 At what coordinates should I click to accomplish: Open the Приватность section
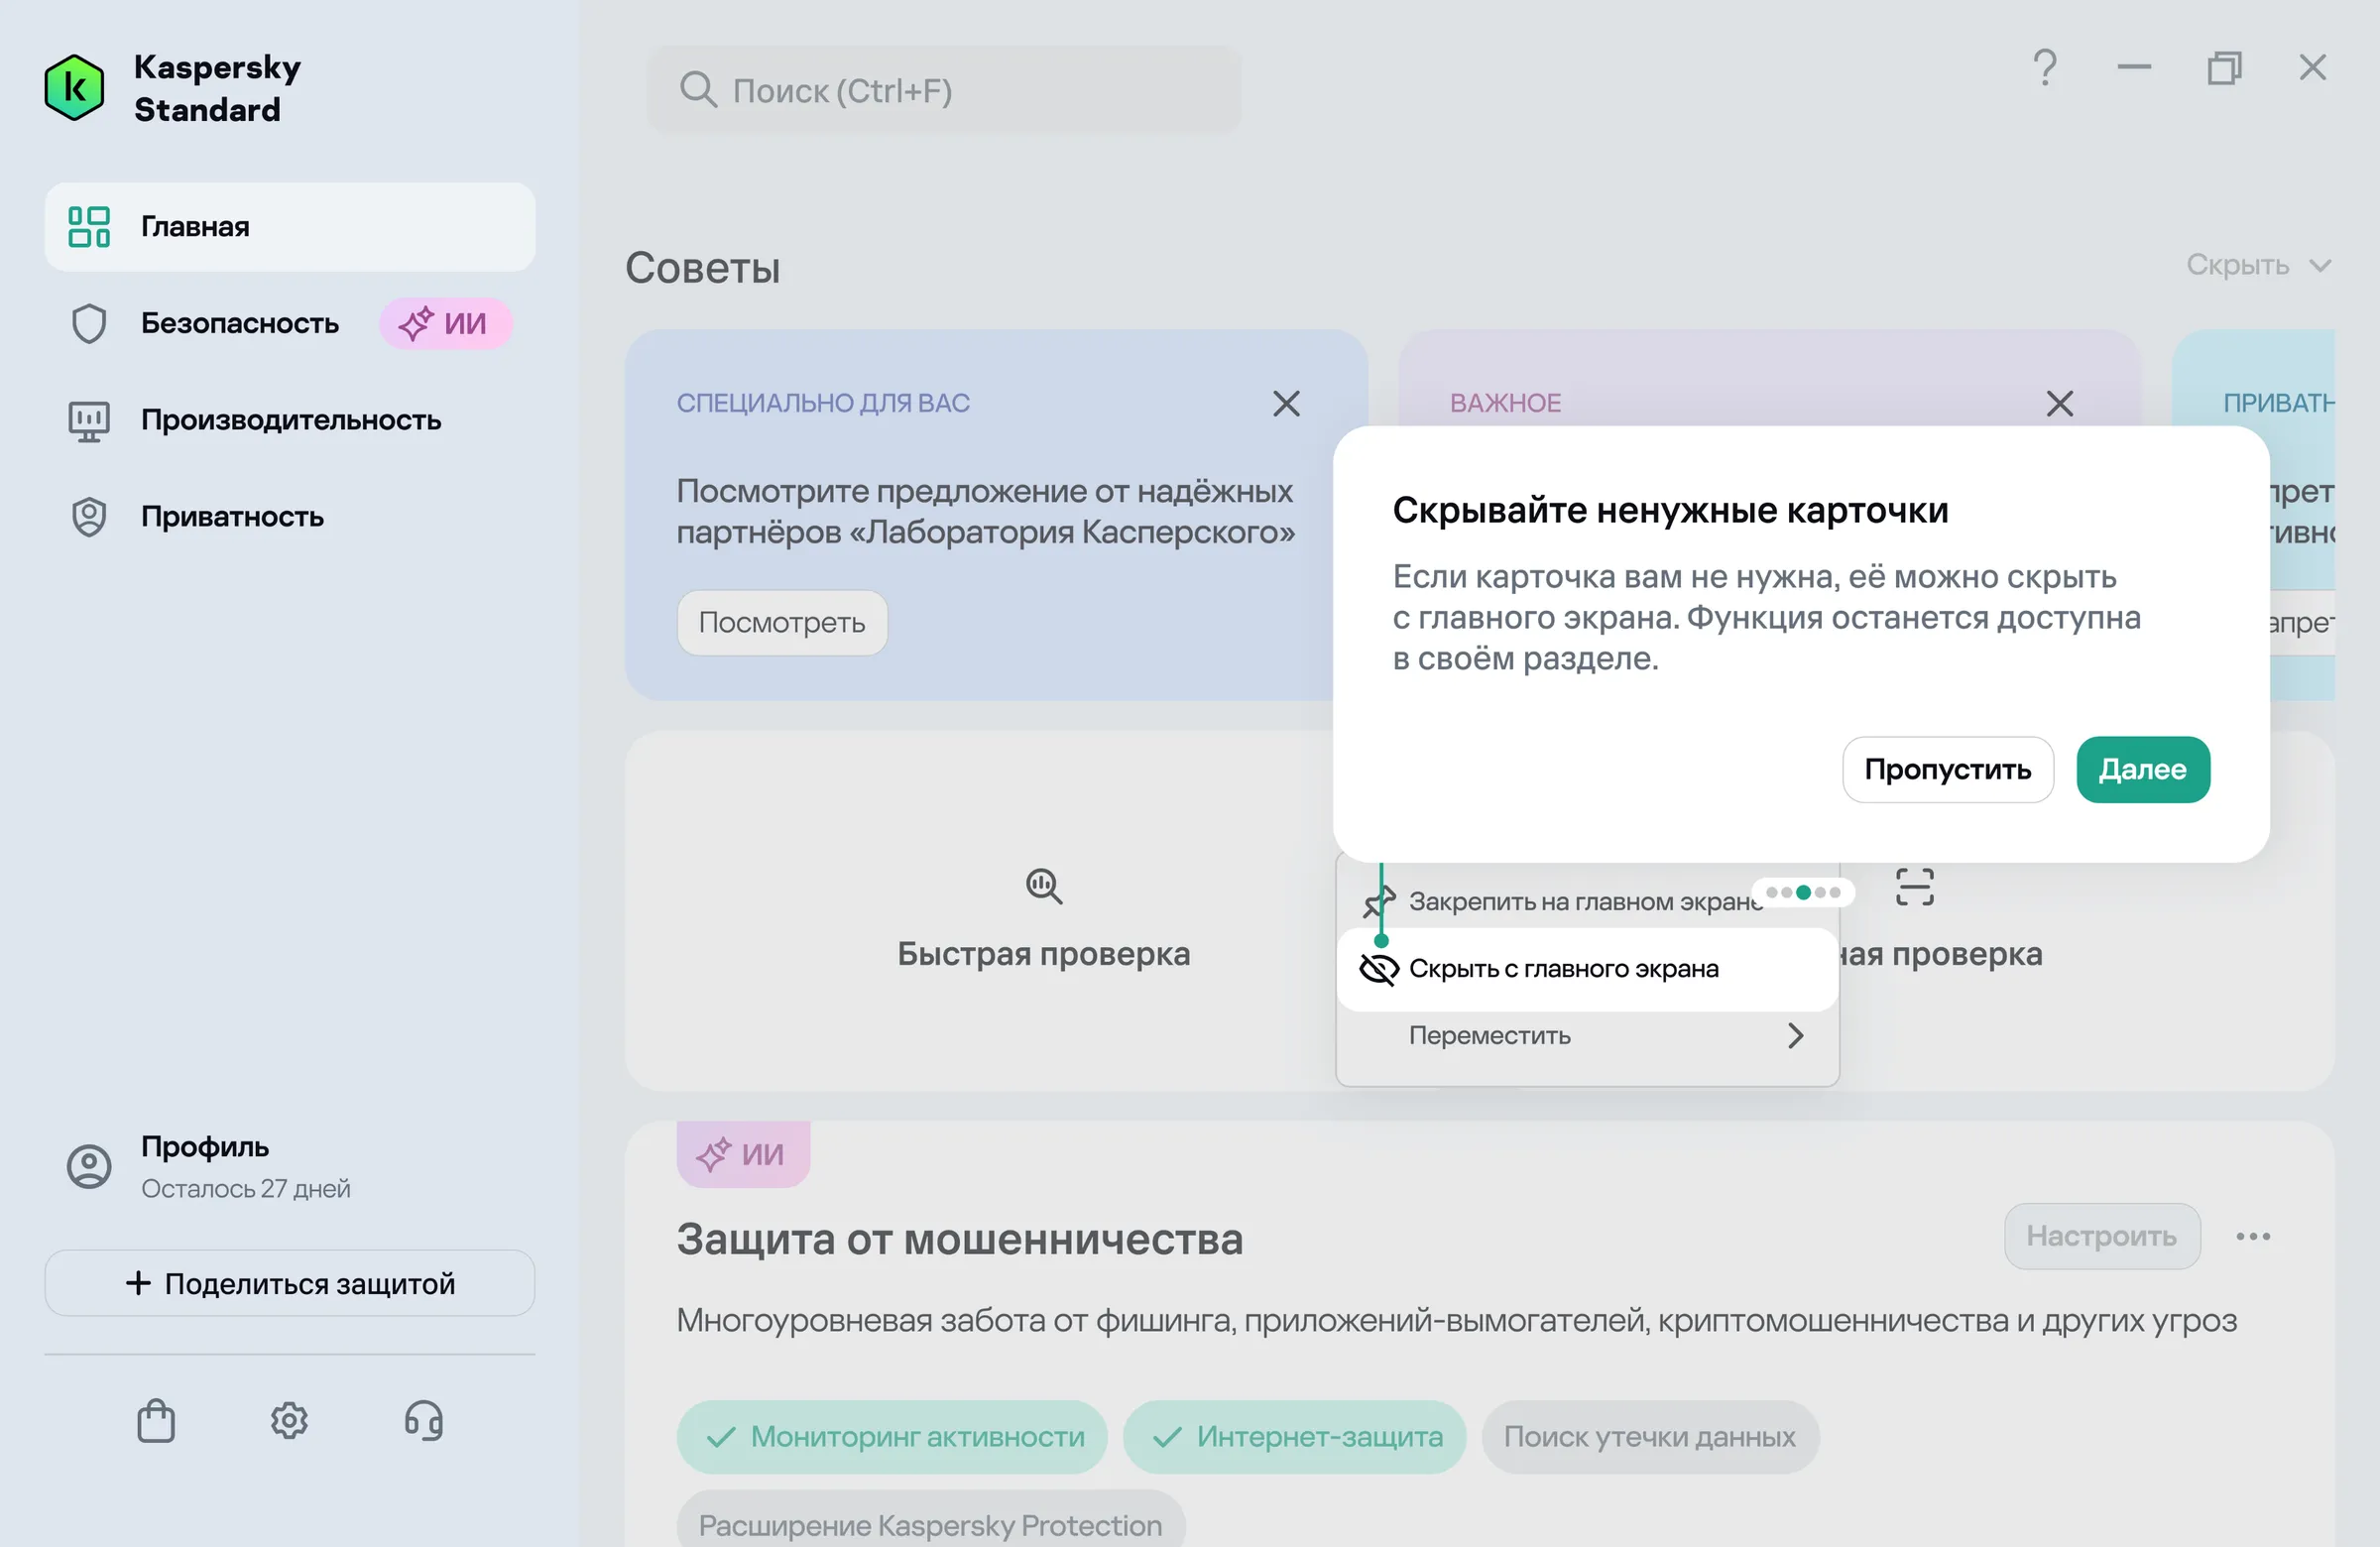pos(290,517)
